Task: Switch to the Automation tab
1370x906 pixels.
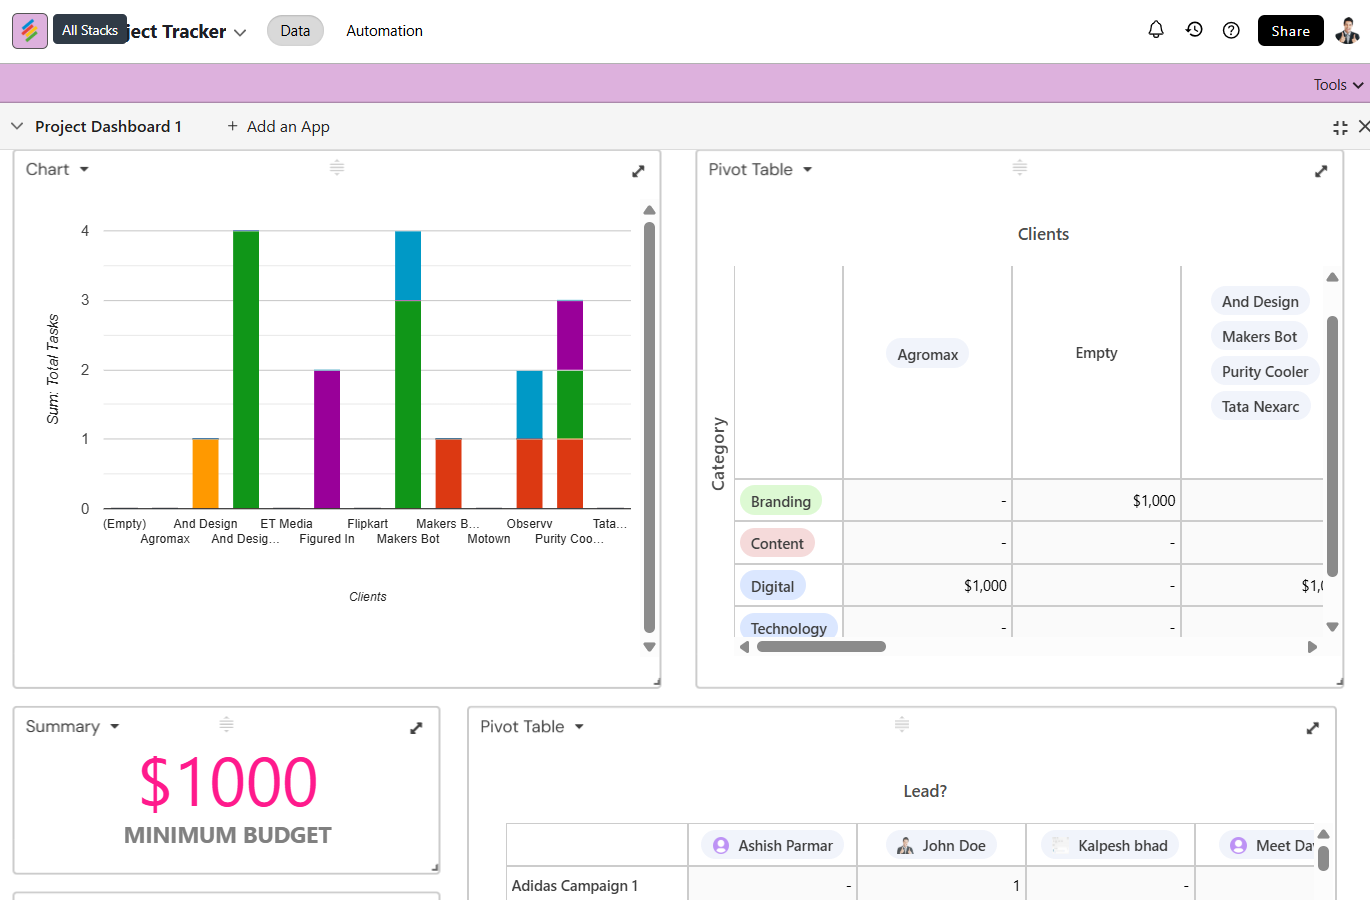Action: click(x=384, y=31)
